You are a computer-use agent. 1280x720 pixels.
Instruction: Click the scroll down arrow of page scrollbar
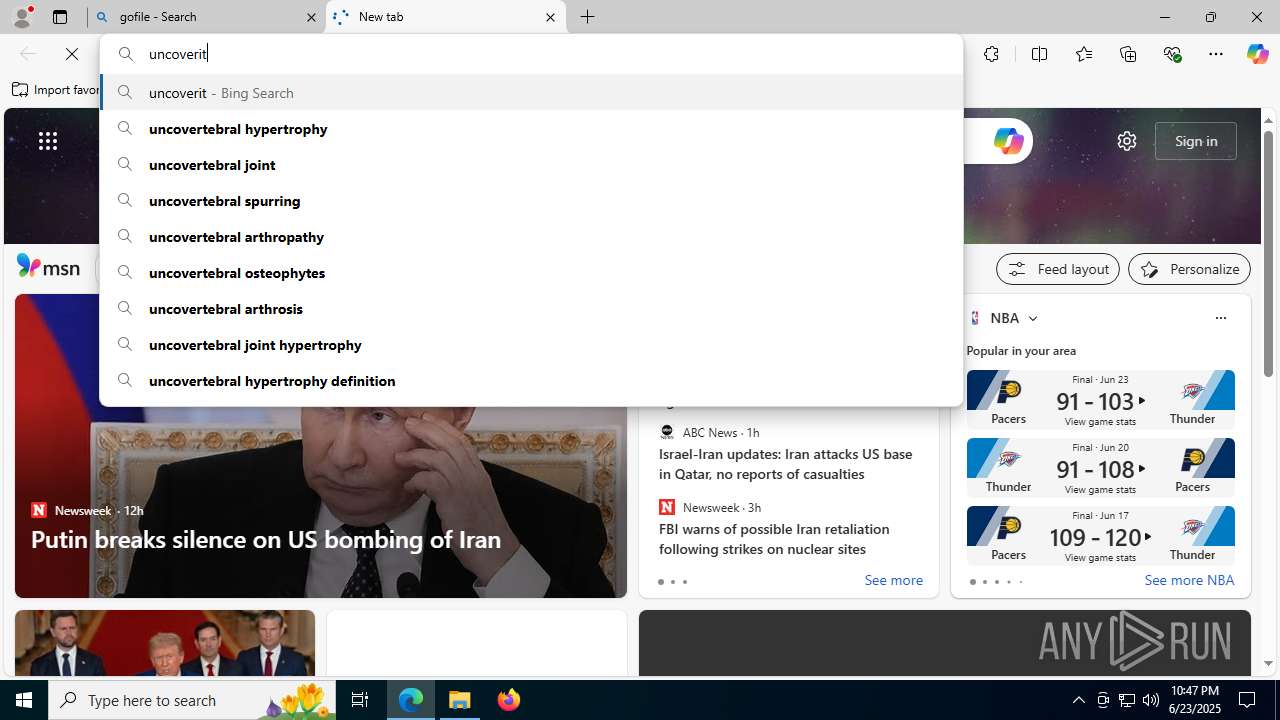coord(1268,663)
